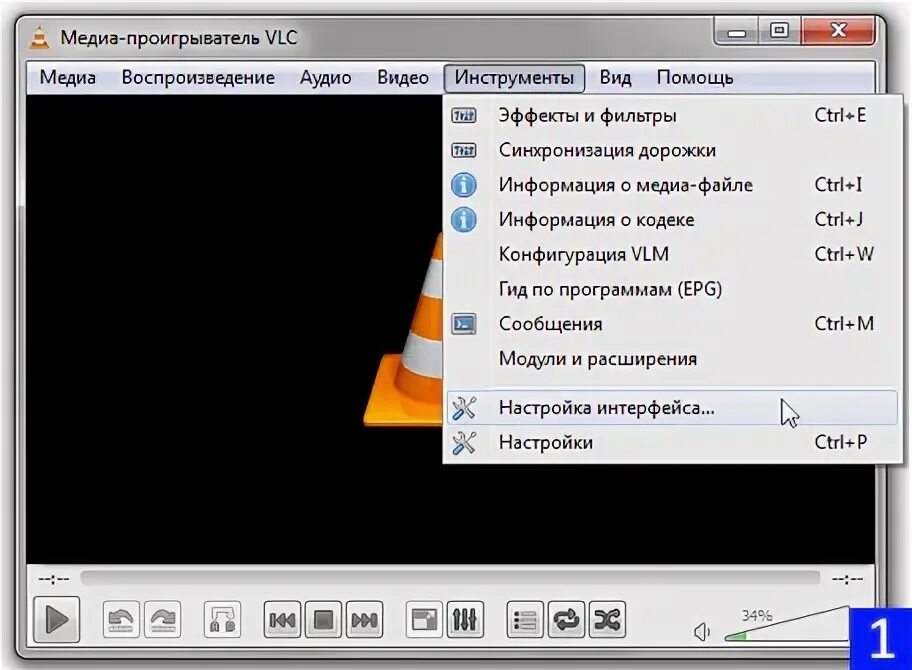The image size is (912, 670).
Task: Click the Play button
Action: pyautogui.click(x=56, y=619)
